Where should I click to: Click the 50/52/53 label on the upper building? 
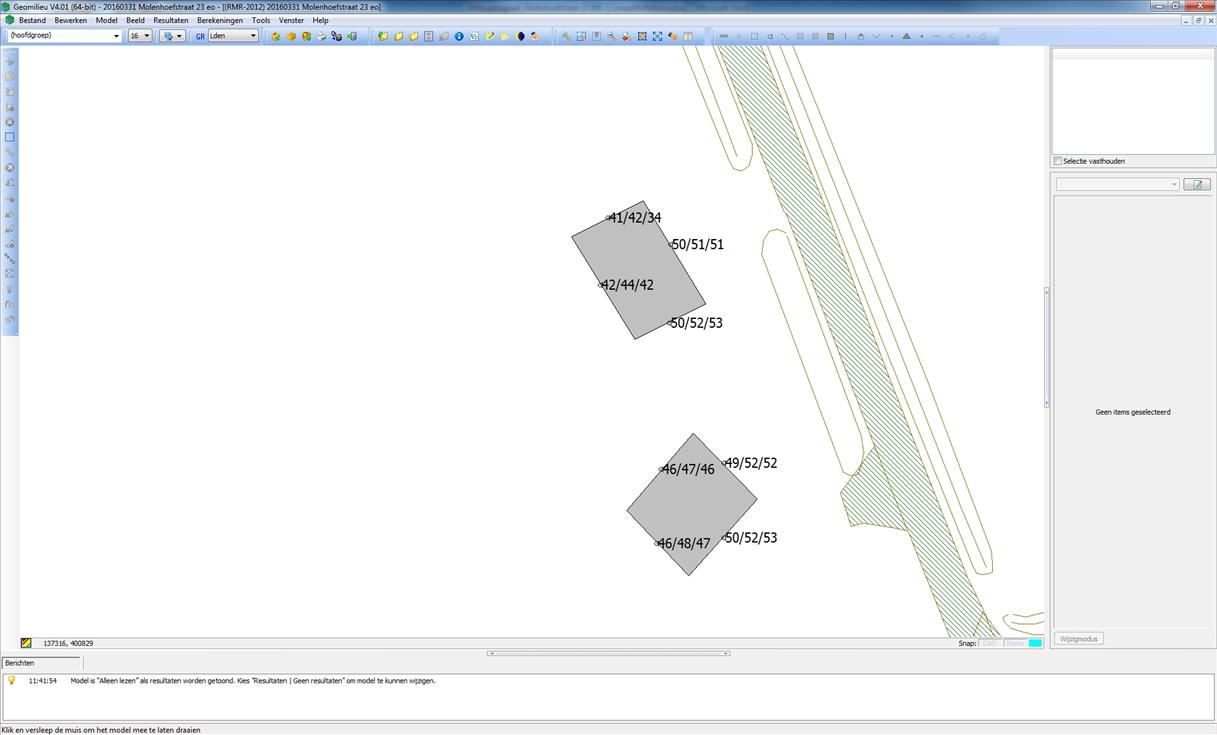click(697, 323)
